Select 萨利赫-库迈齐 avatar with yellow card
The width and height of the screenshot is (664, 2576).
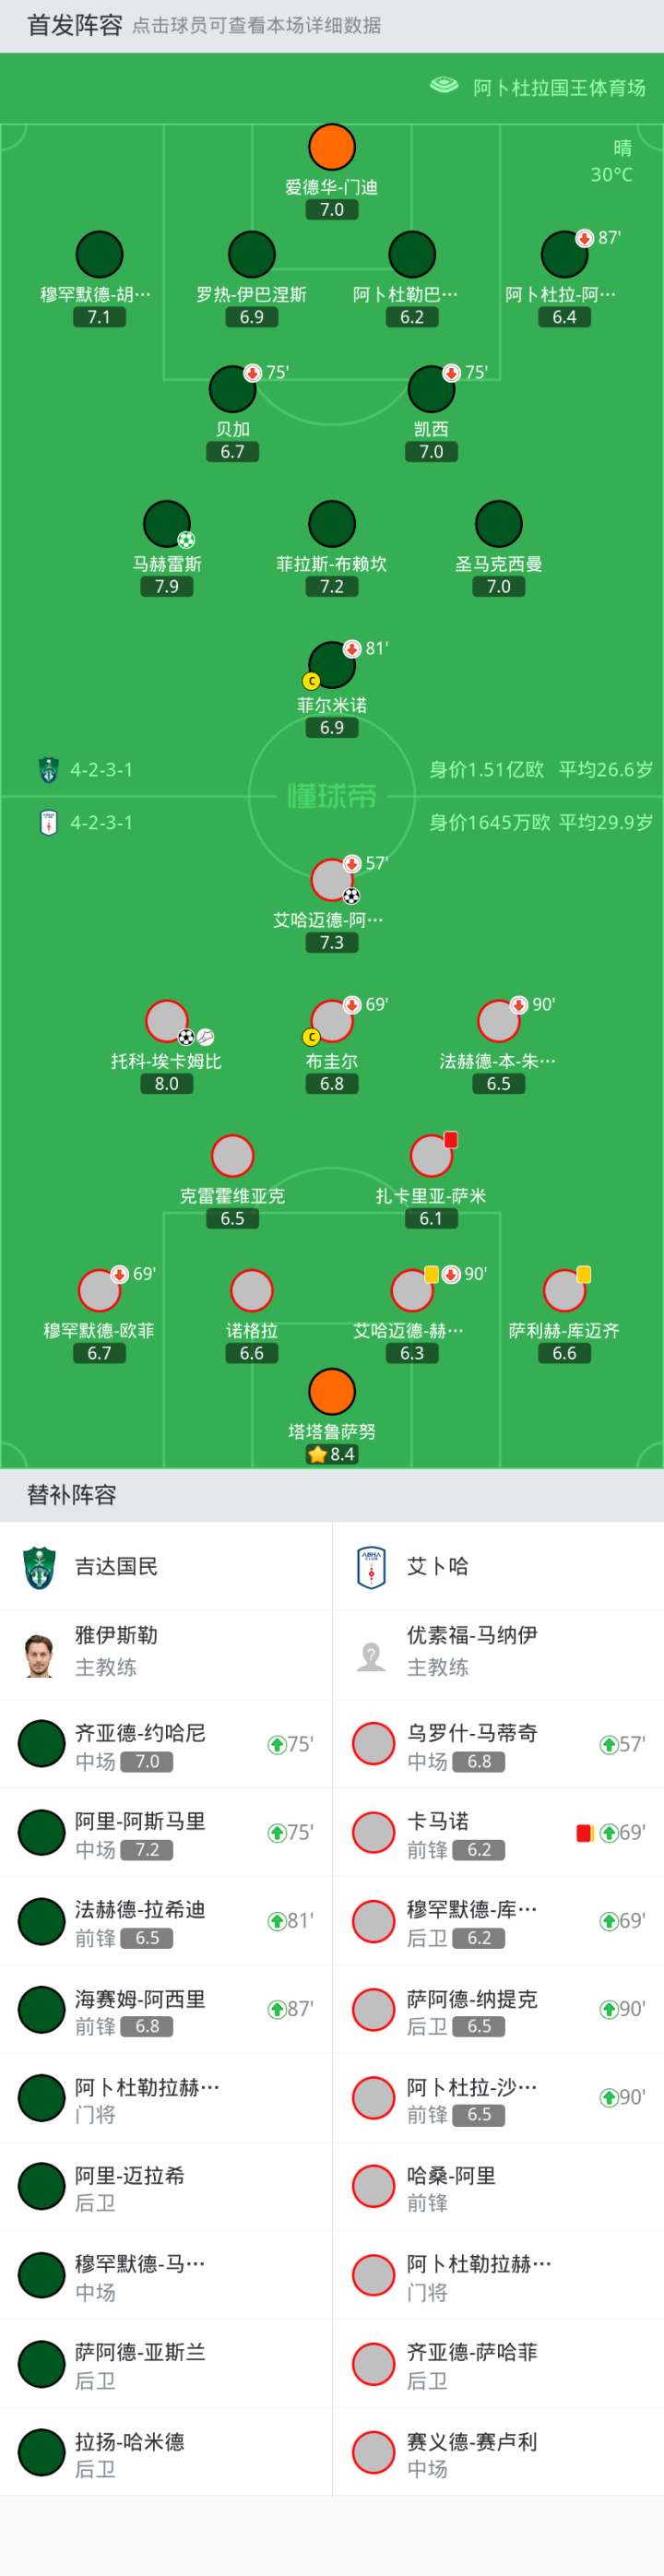point(564,1291)
